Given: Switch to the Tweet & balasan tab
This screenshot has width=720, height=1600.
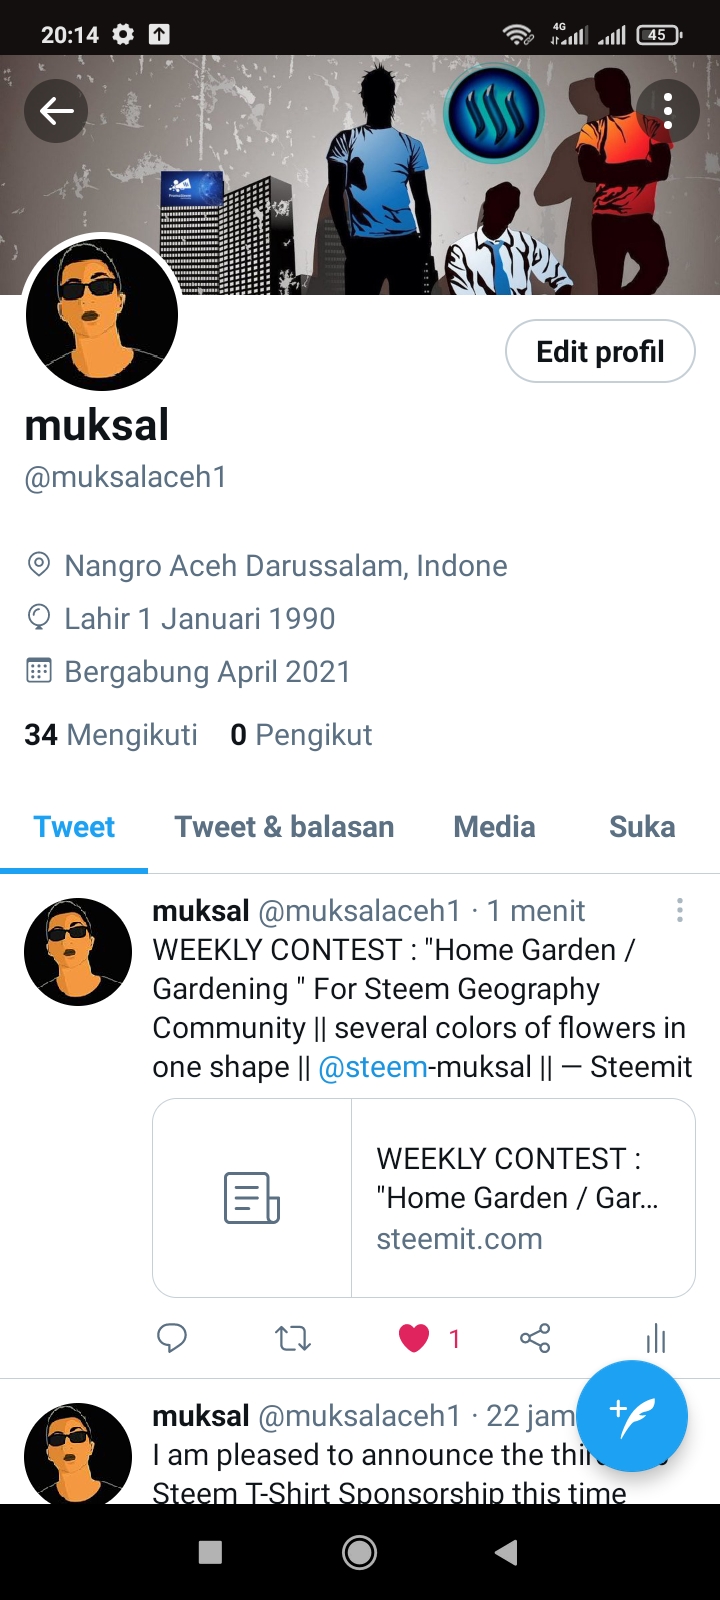Looking at the screenshot, I should (284, 827).
